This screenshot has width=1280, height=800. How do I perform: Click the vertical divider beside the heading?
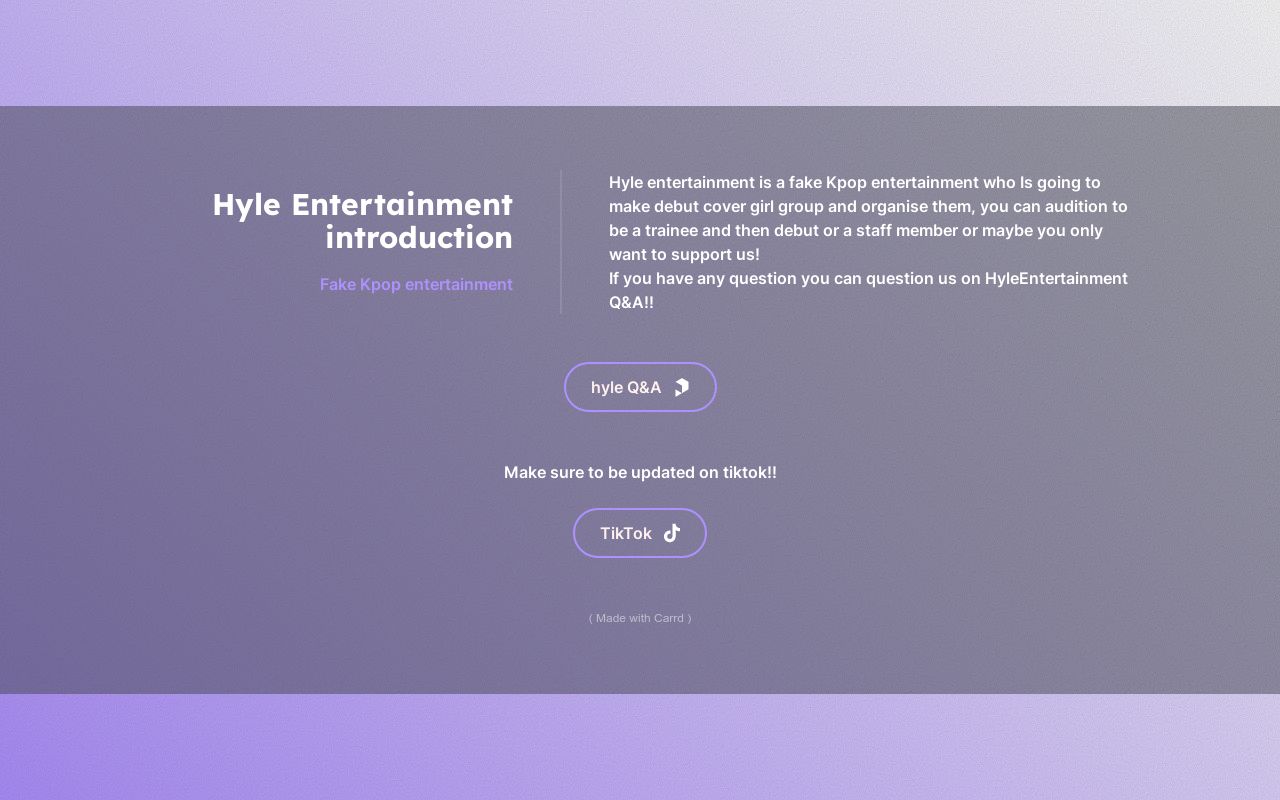(x=561, y=241)
